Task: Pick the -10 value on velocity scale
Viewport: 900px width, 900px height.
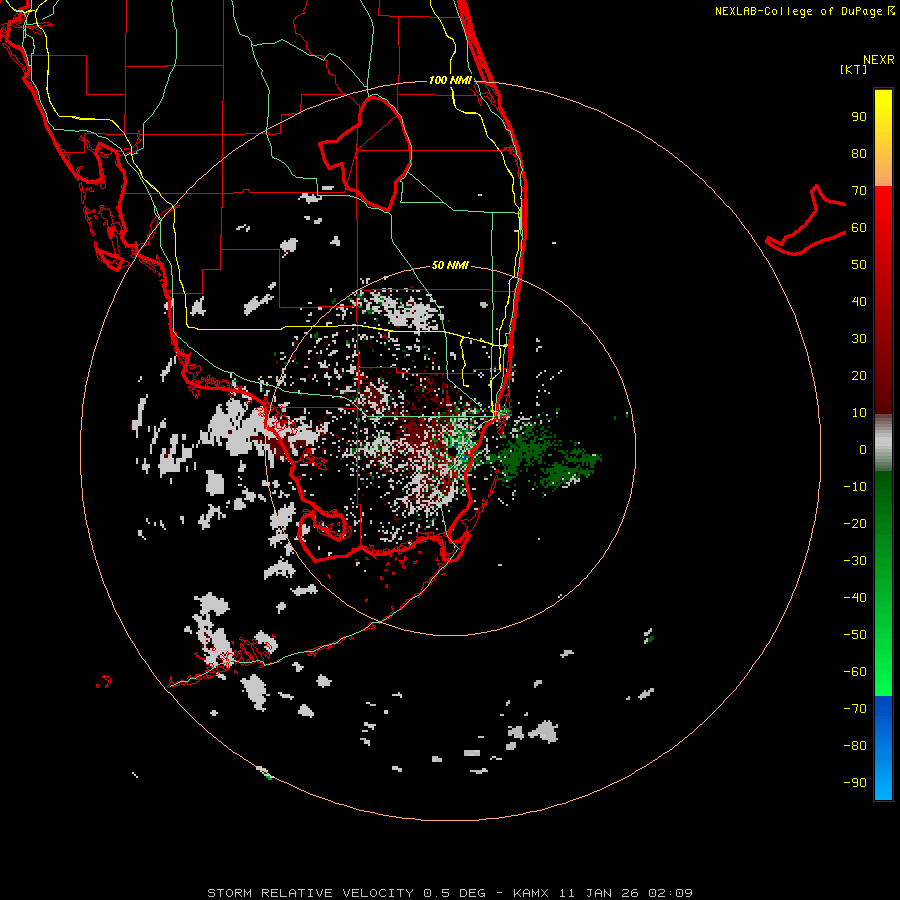Action: pyautogui.click(x=855, y=487)
